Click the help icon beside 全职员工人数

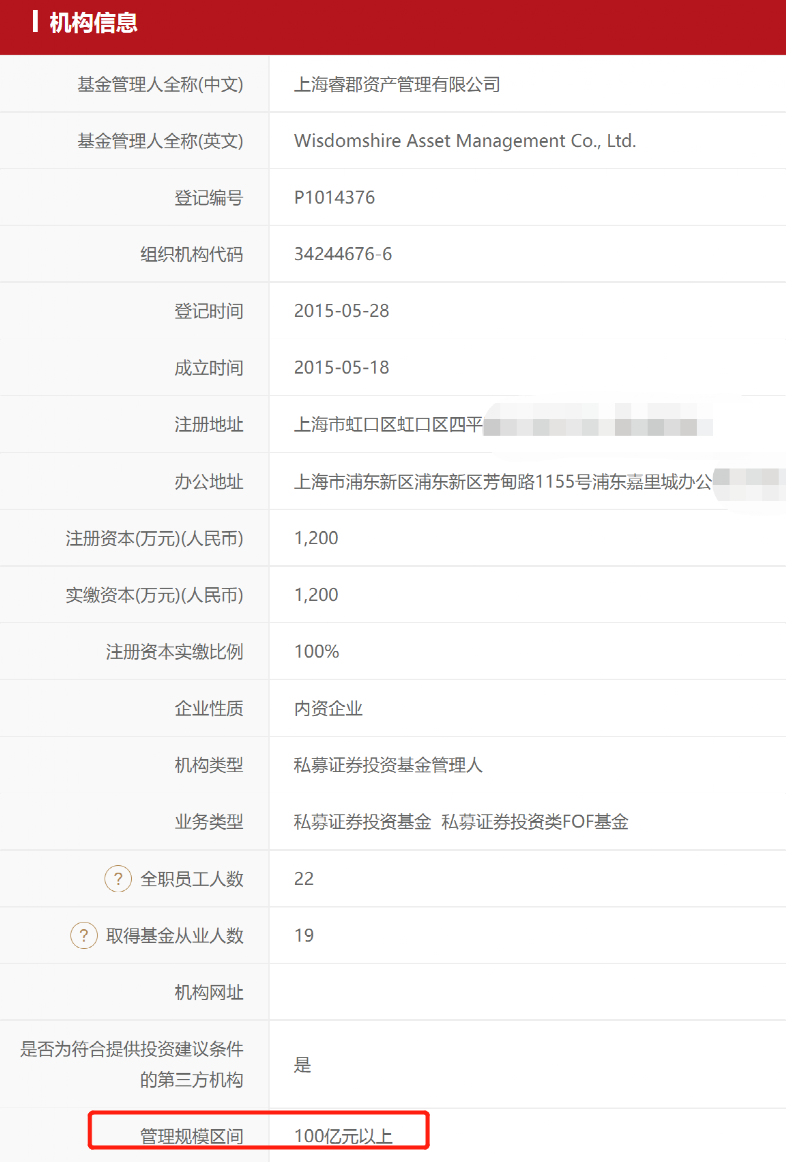(118, 879)
